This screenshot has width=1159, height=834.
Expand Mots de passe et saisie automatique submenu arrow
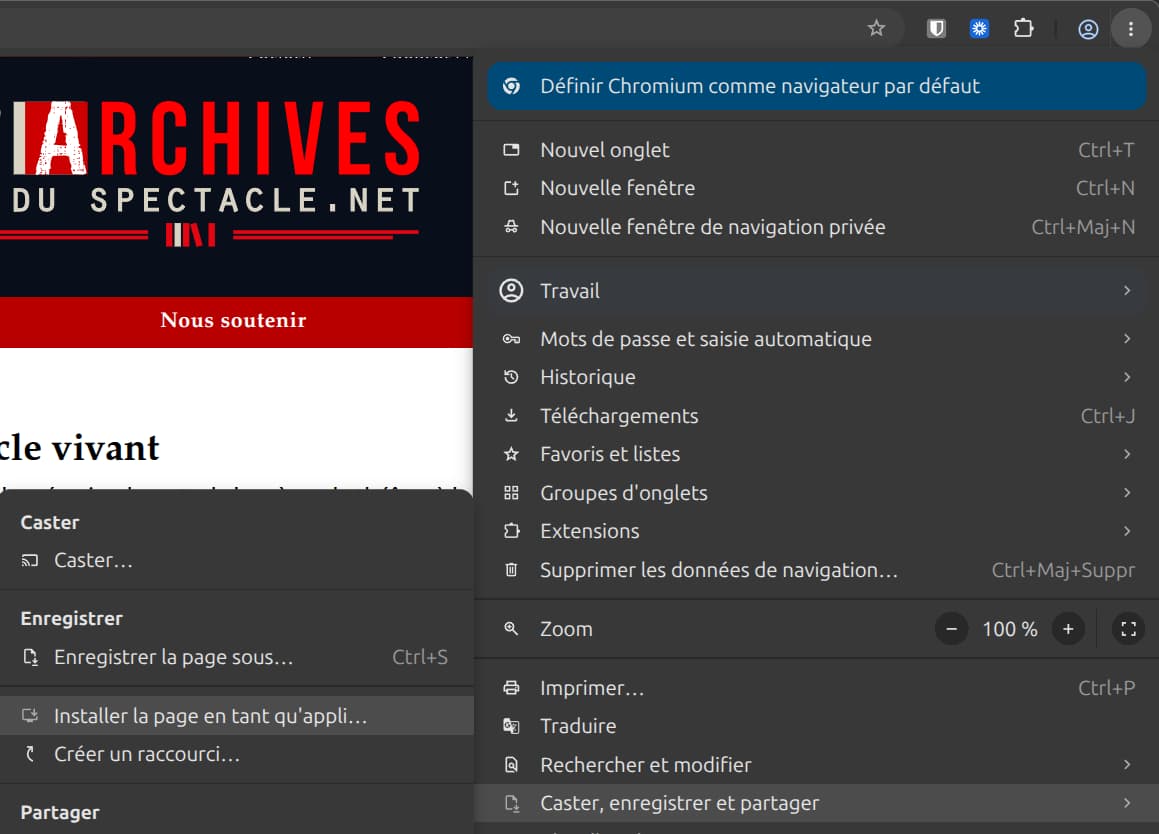[x=1126, y=339]
